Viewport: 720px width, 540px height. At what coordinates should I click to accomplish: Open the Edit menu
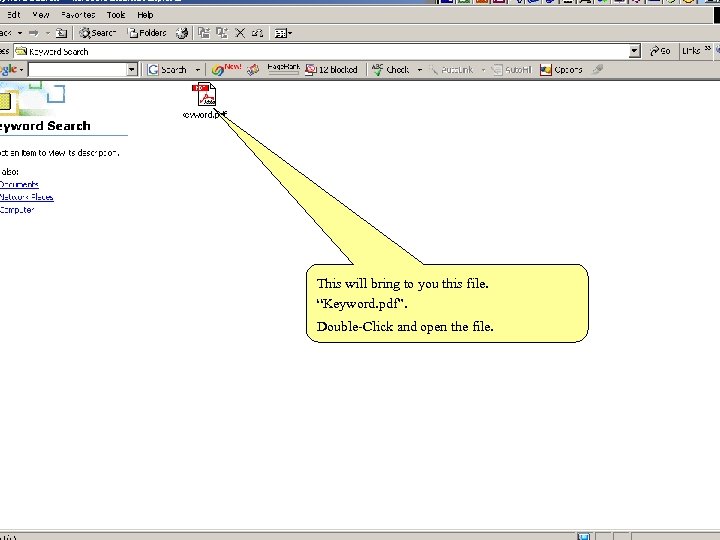[x=13, y=15]
